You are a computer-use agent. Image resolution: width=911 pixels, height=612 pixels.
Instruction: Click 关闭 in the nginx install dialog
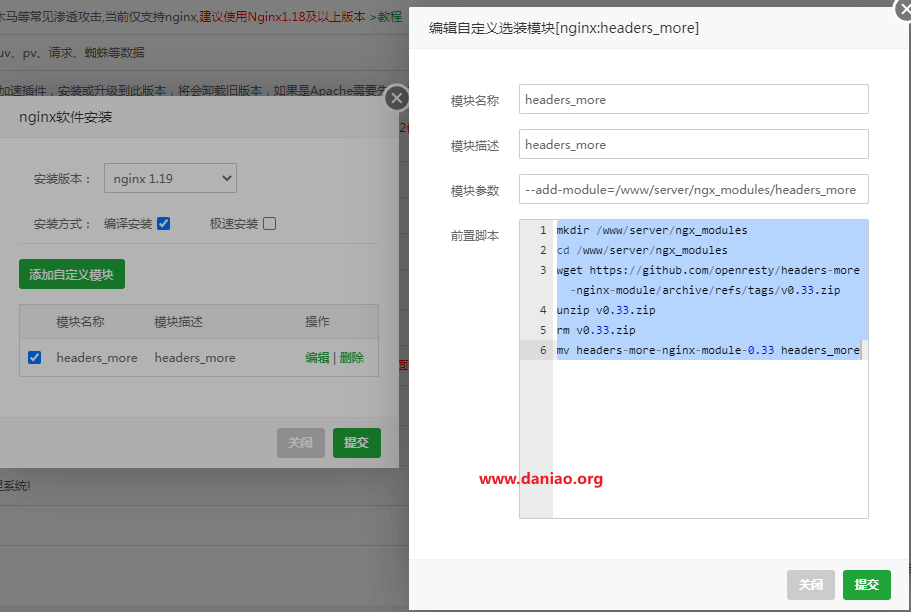pyautogui.click(x=300, y=443)
